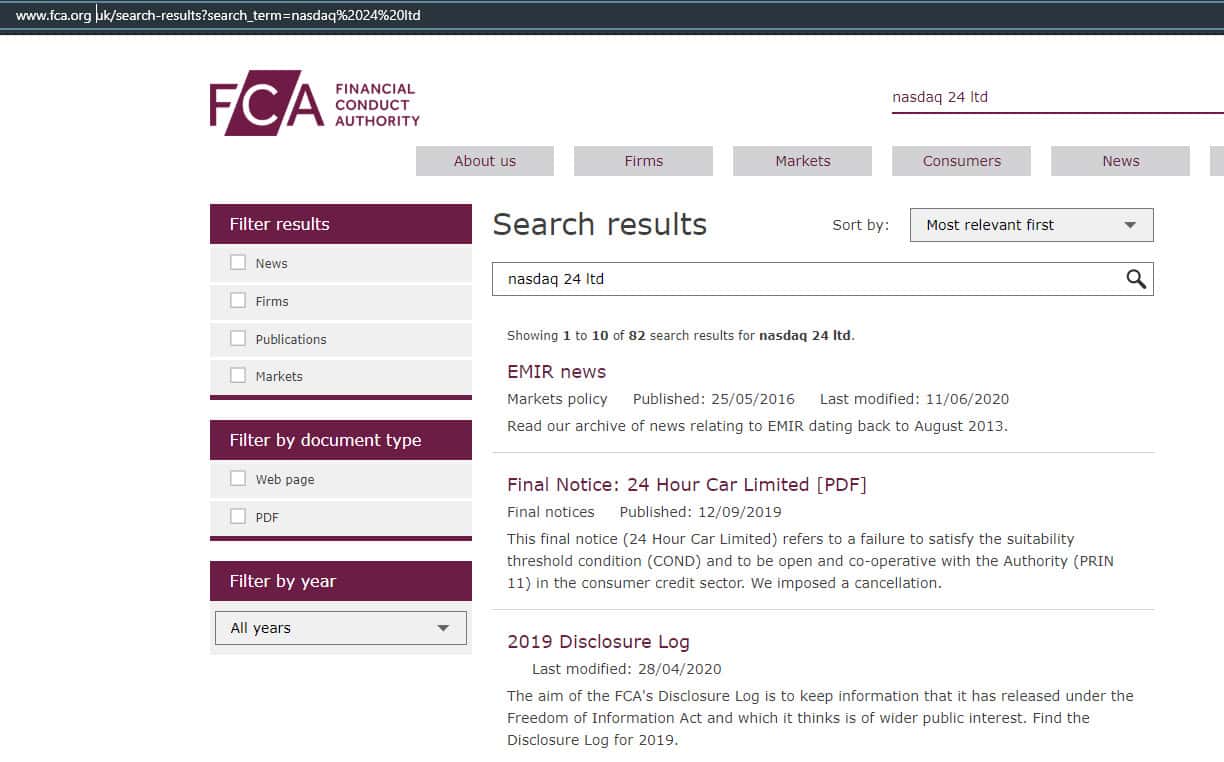Open the EMIR news result
The image size is (1224, 762).
(x=557, y=371)
